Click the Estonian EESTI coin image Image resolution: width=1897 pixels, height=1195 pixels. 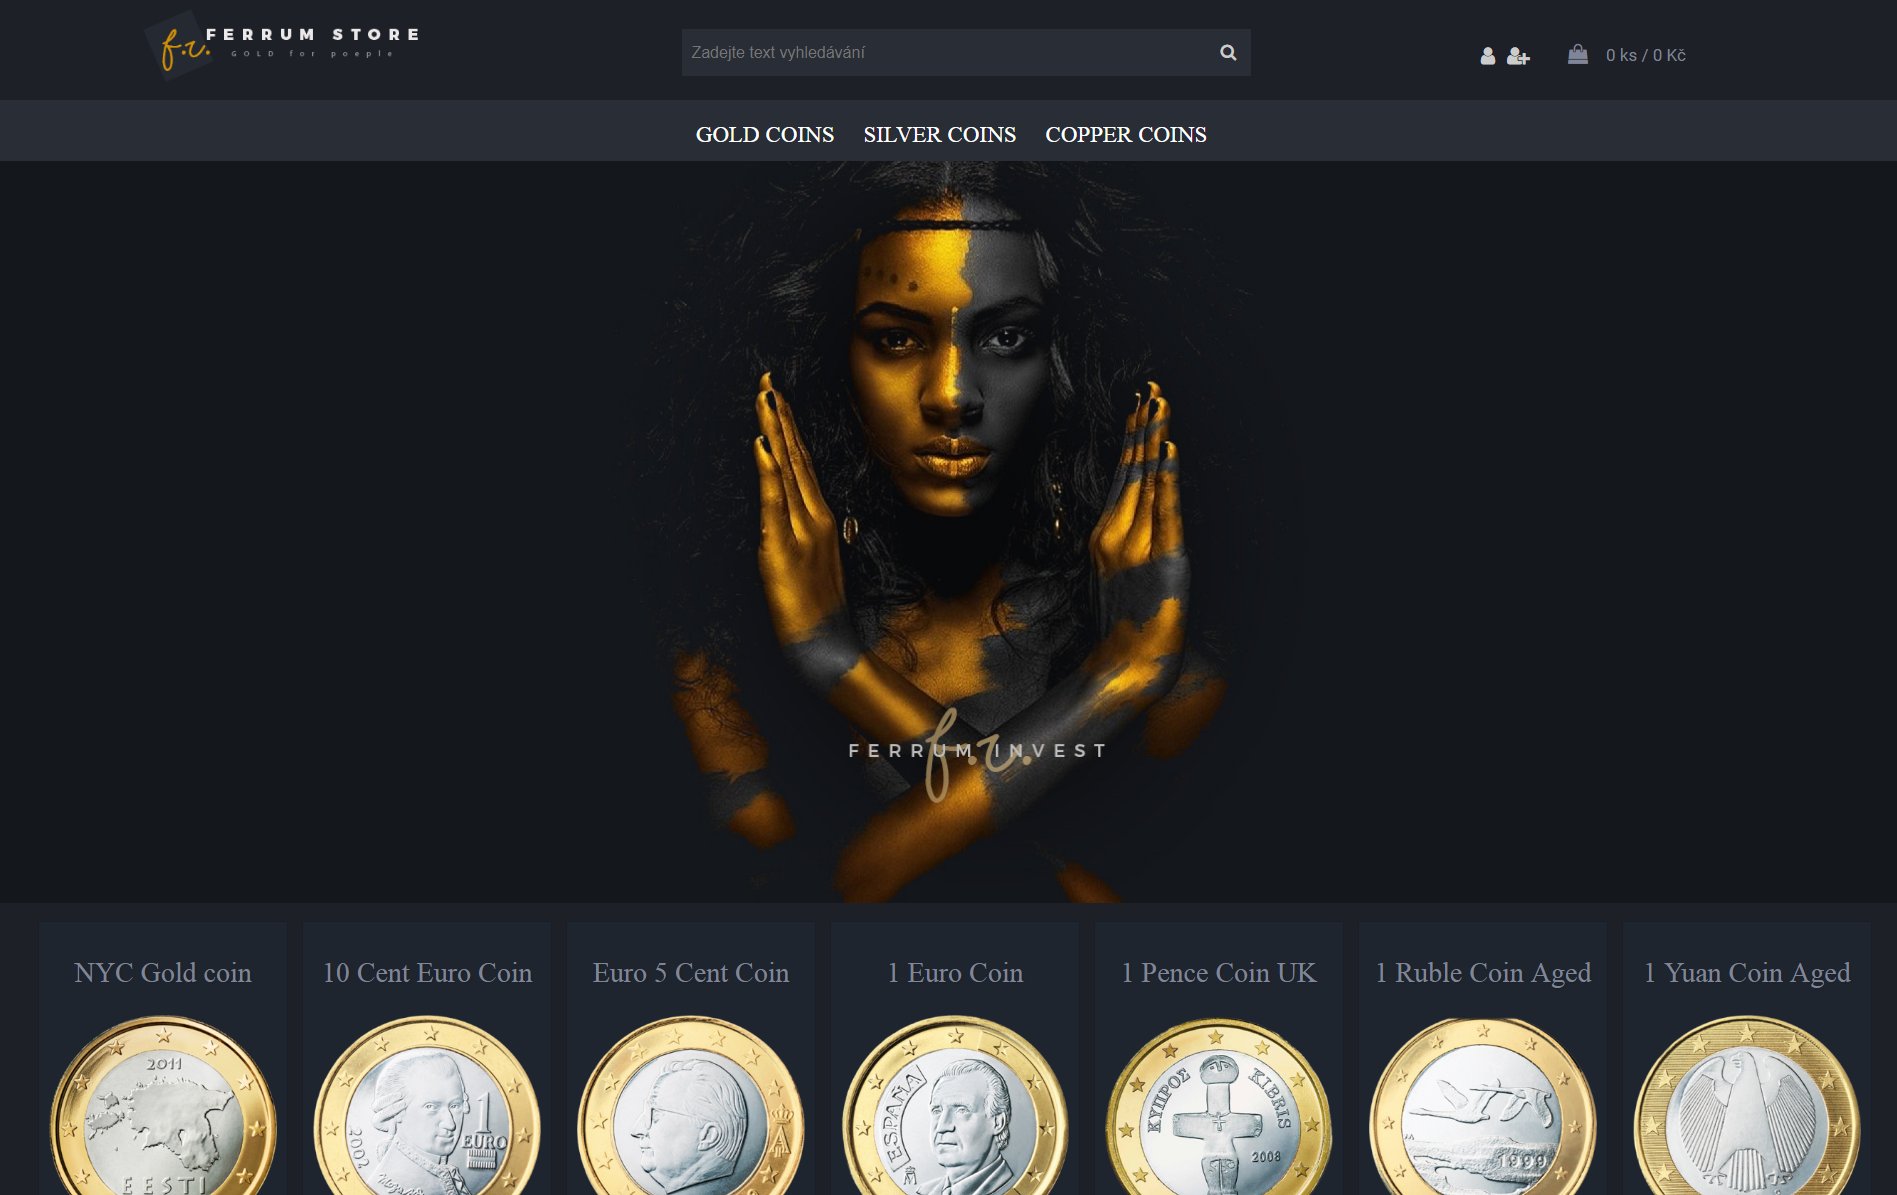click(x=163, y=1106)
